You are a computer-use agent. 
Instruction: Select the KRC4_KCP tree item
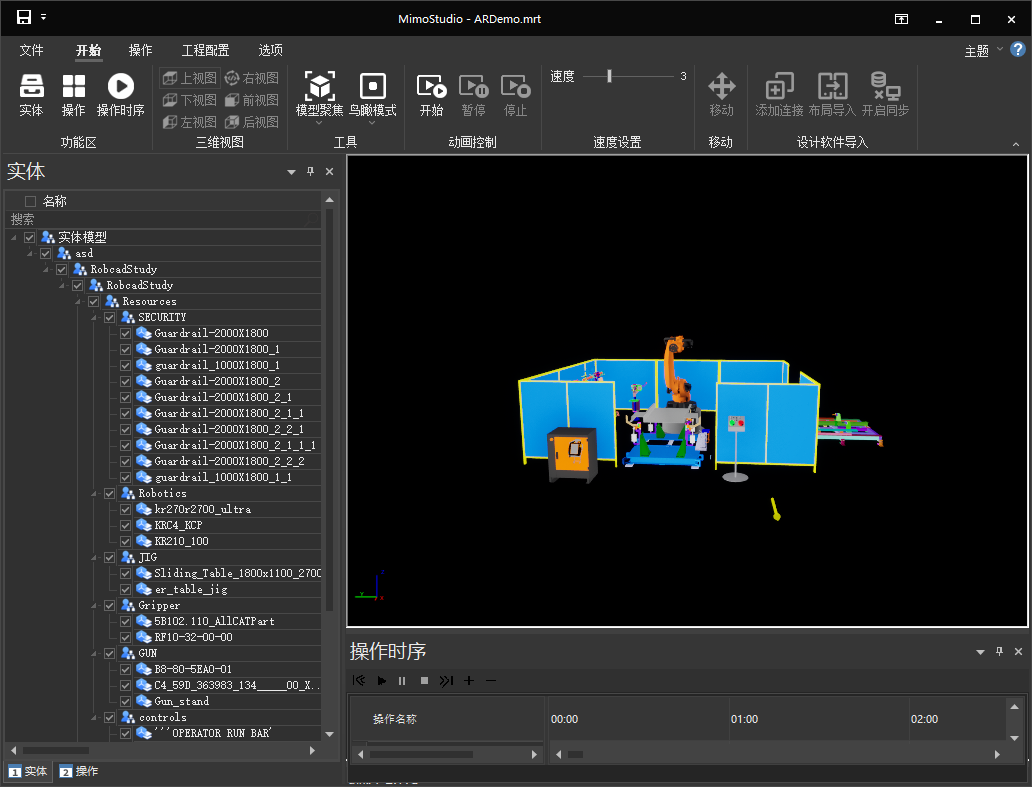178,525
